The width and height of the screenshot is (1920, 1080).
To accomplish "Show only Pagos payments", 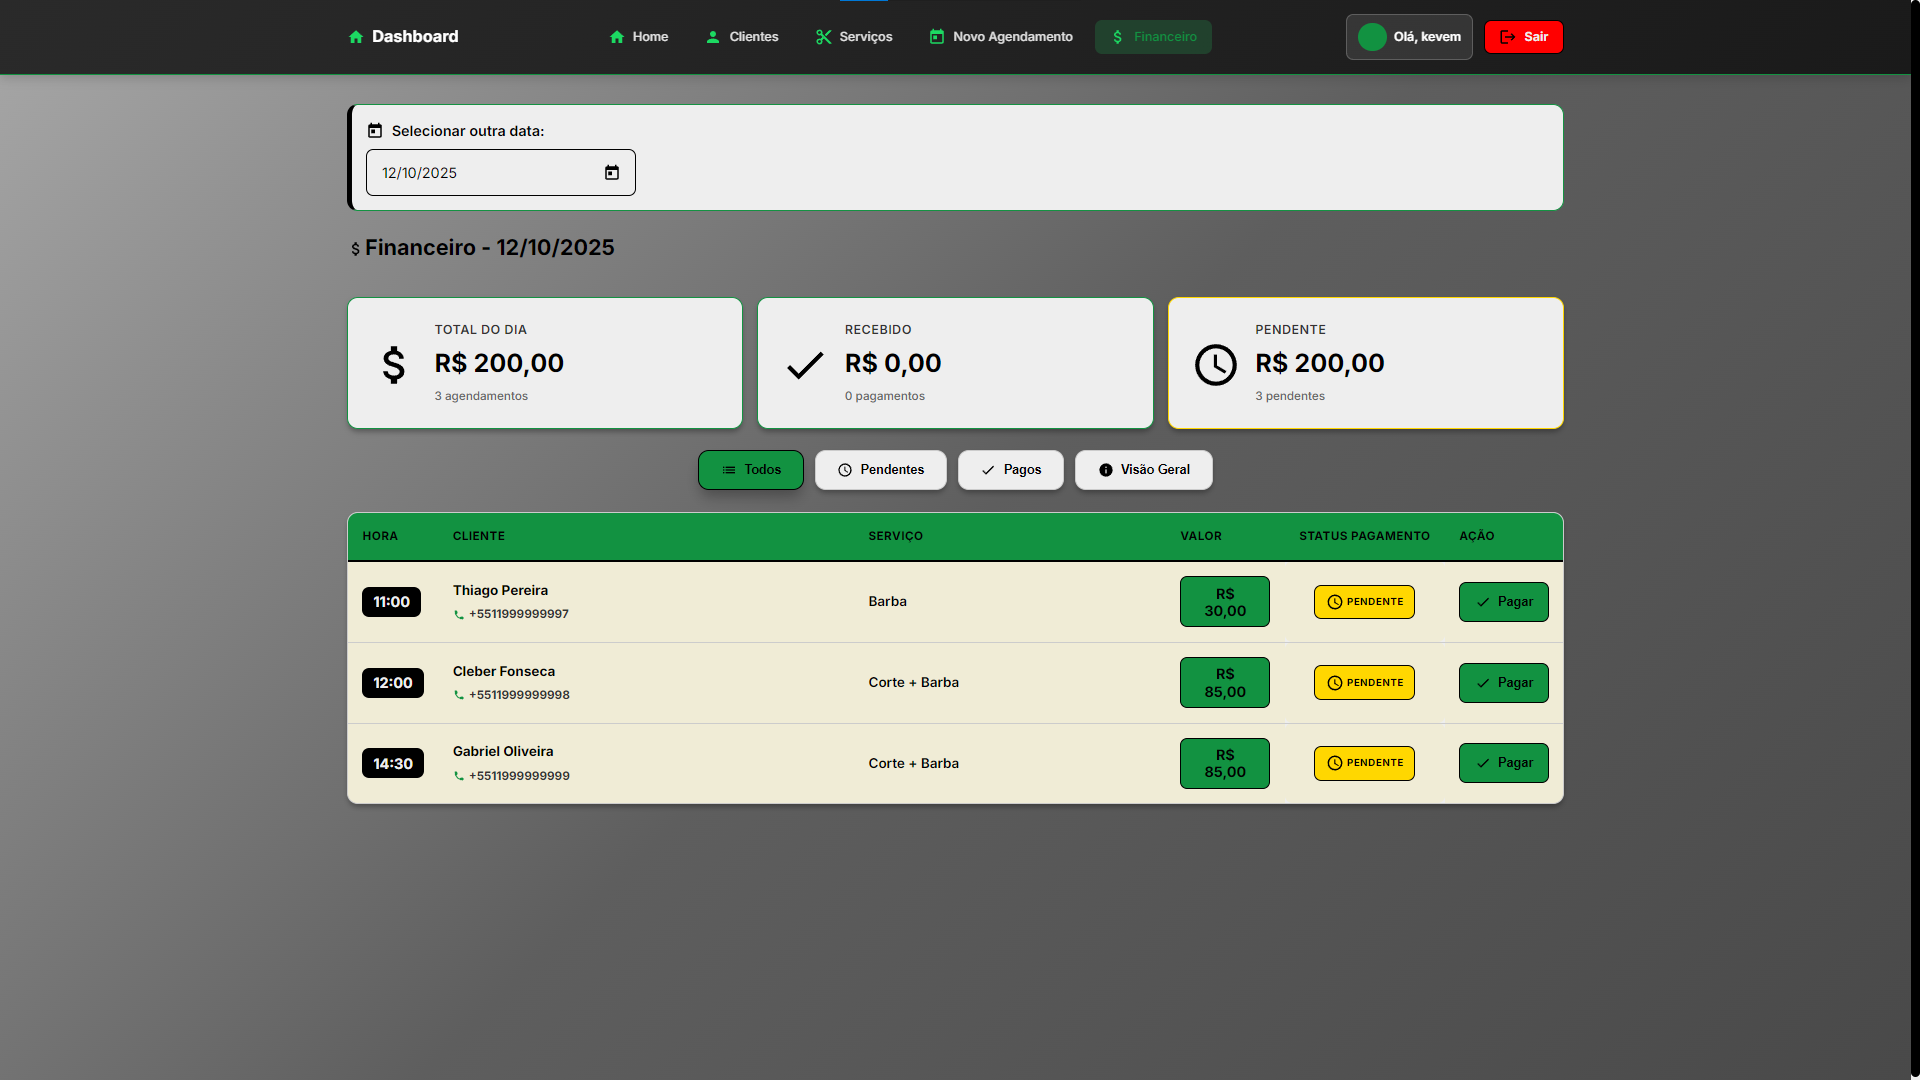I will (x=1011, y=470).
